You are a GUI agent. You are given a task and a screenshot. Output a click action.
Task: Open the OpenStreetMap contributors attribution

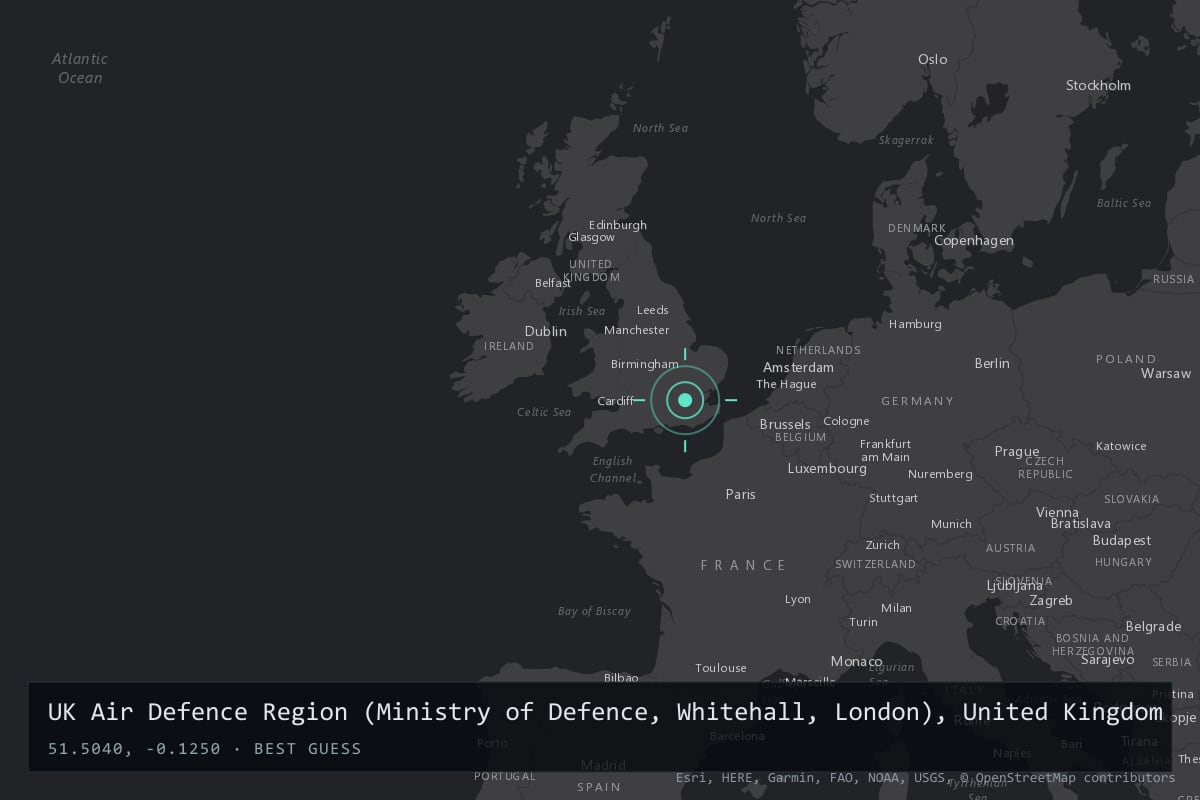point(1067,778)
